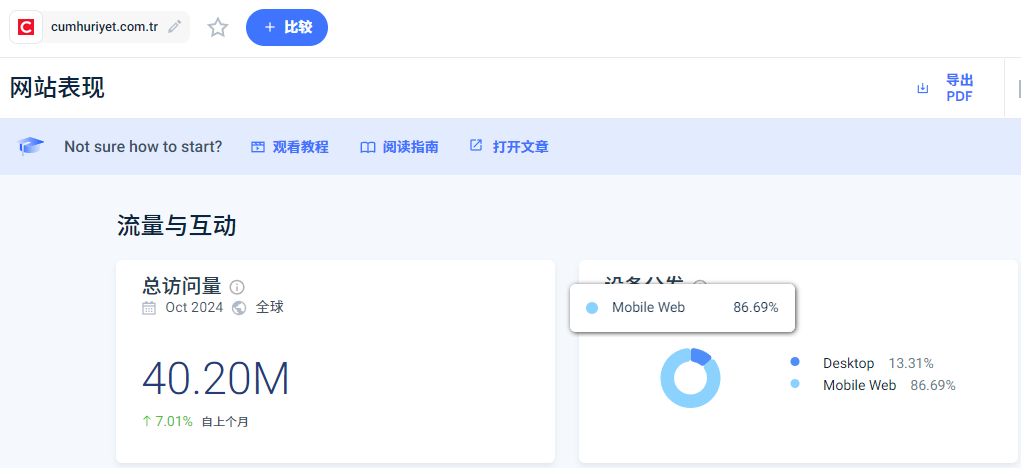This screenshot has height=468, width=1021.
Task: Star cumhuriyet.com.tr as a favorite
Action: (218, 27)
